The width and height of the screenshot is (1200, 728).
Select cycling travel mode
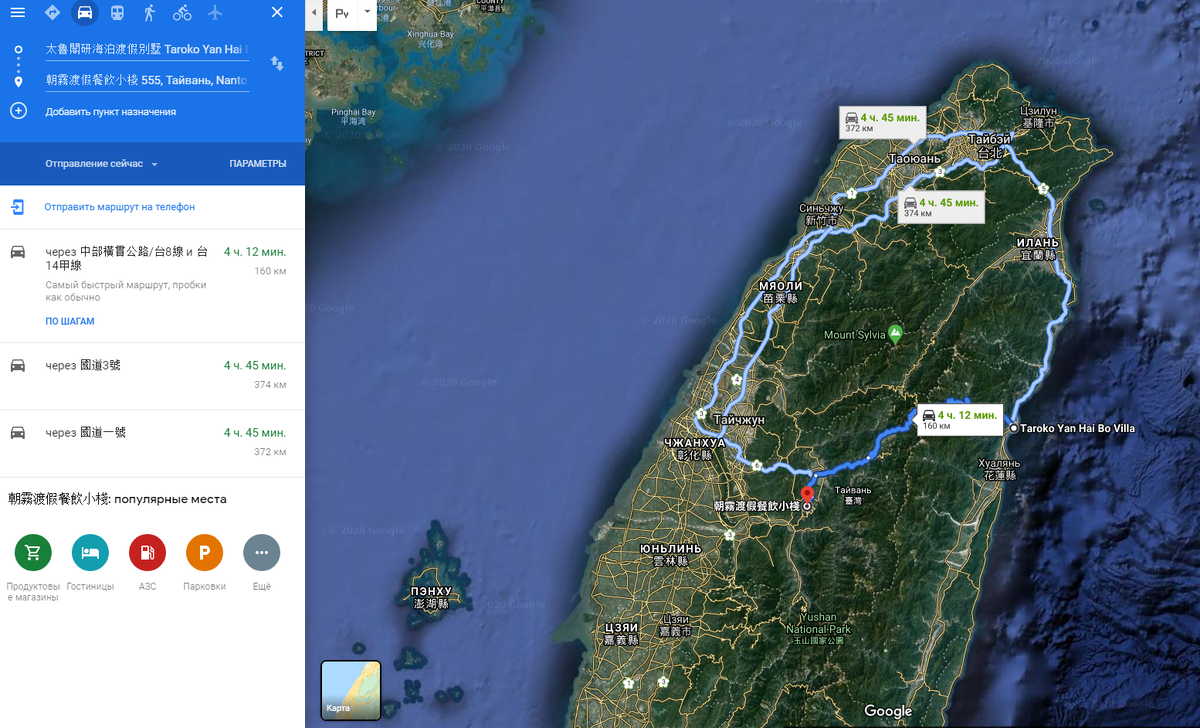182,12
